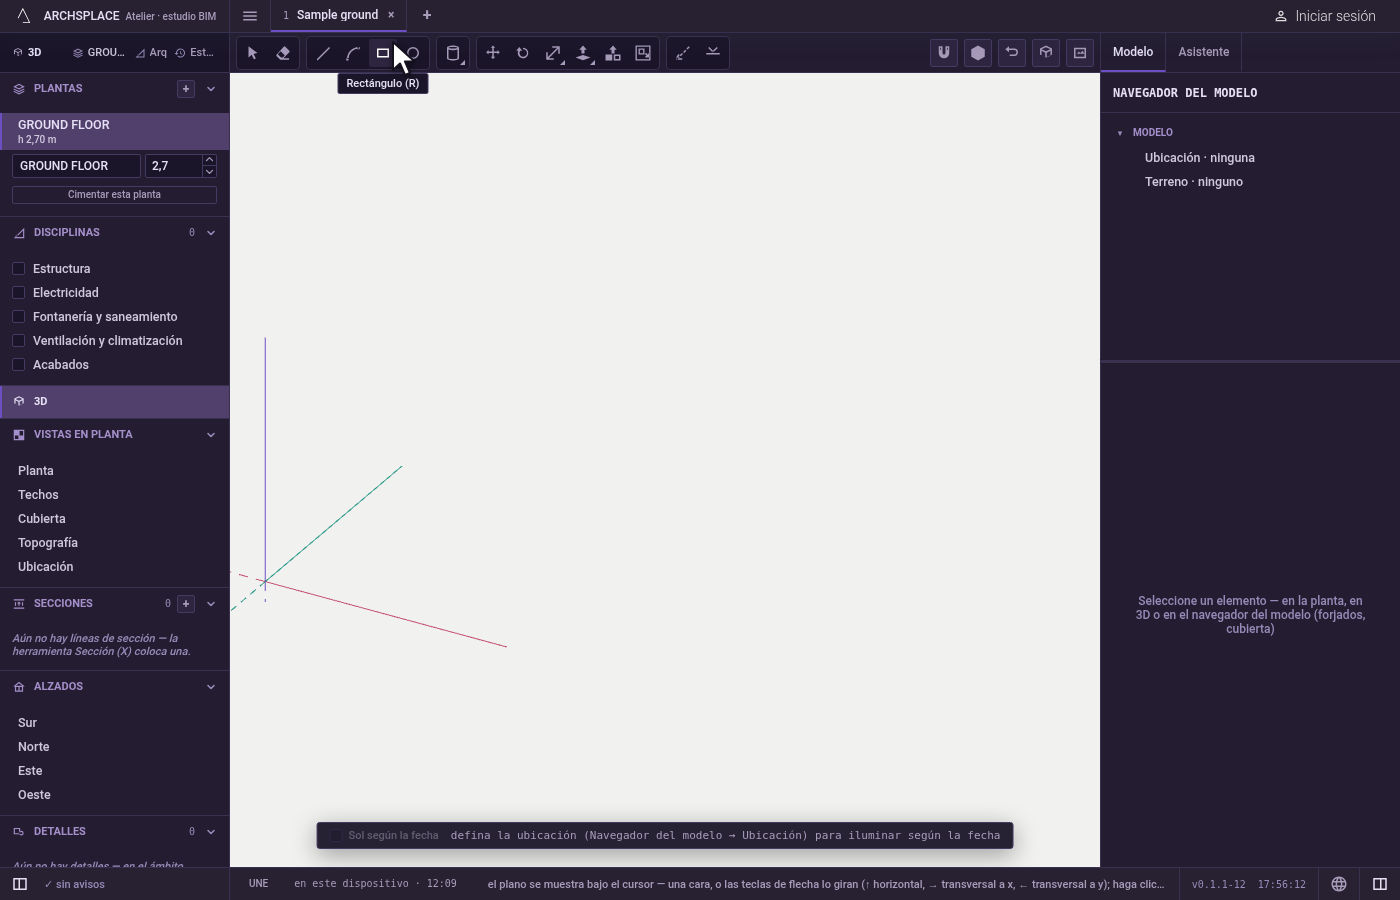Screen dimensions: 1400x900
Task: Click the solid hexagon shading button
Action: click(978, 53)
